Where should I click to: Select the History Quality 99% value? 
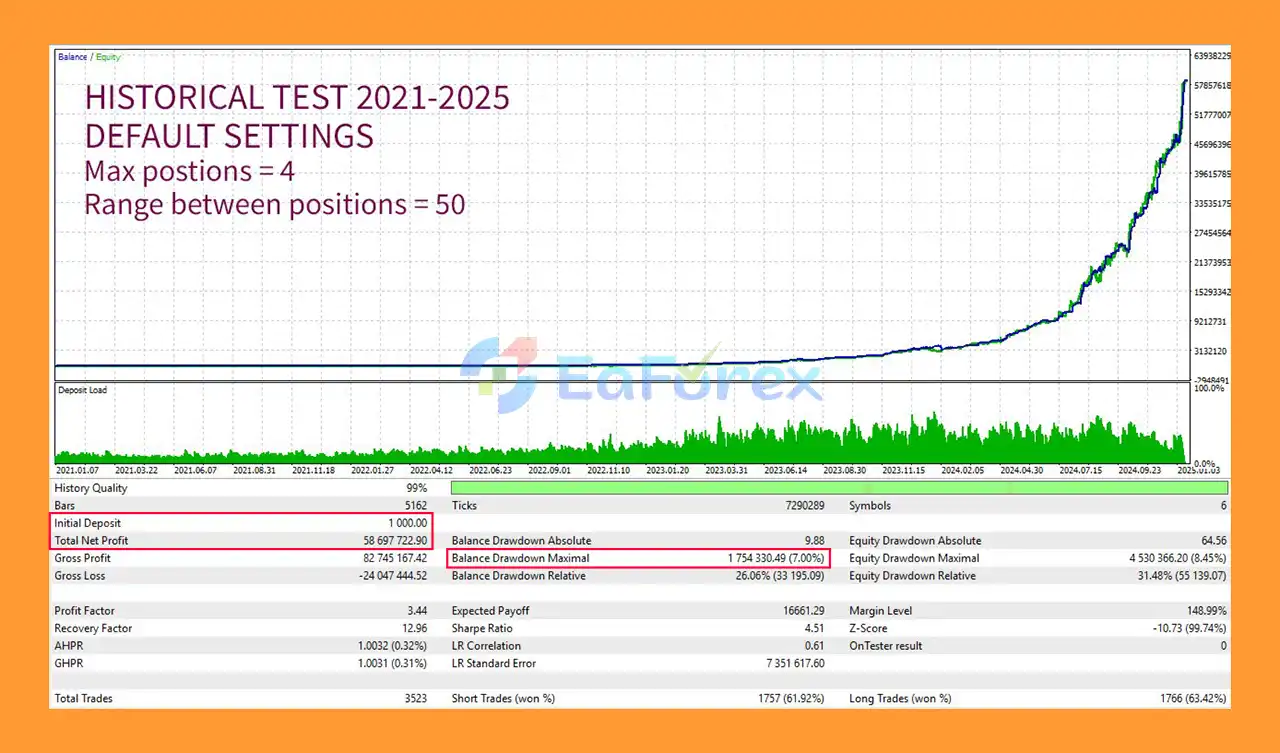point(415,488)
